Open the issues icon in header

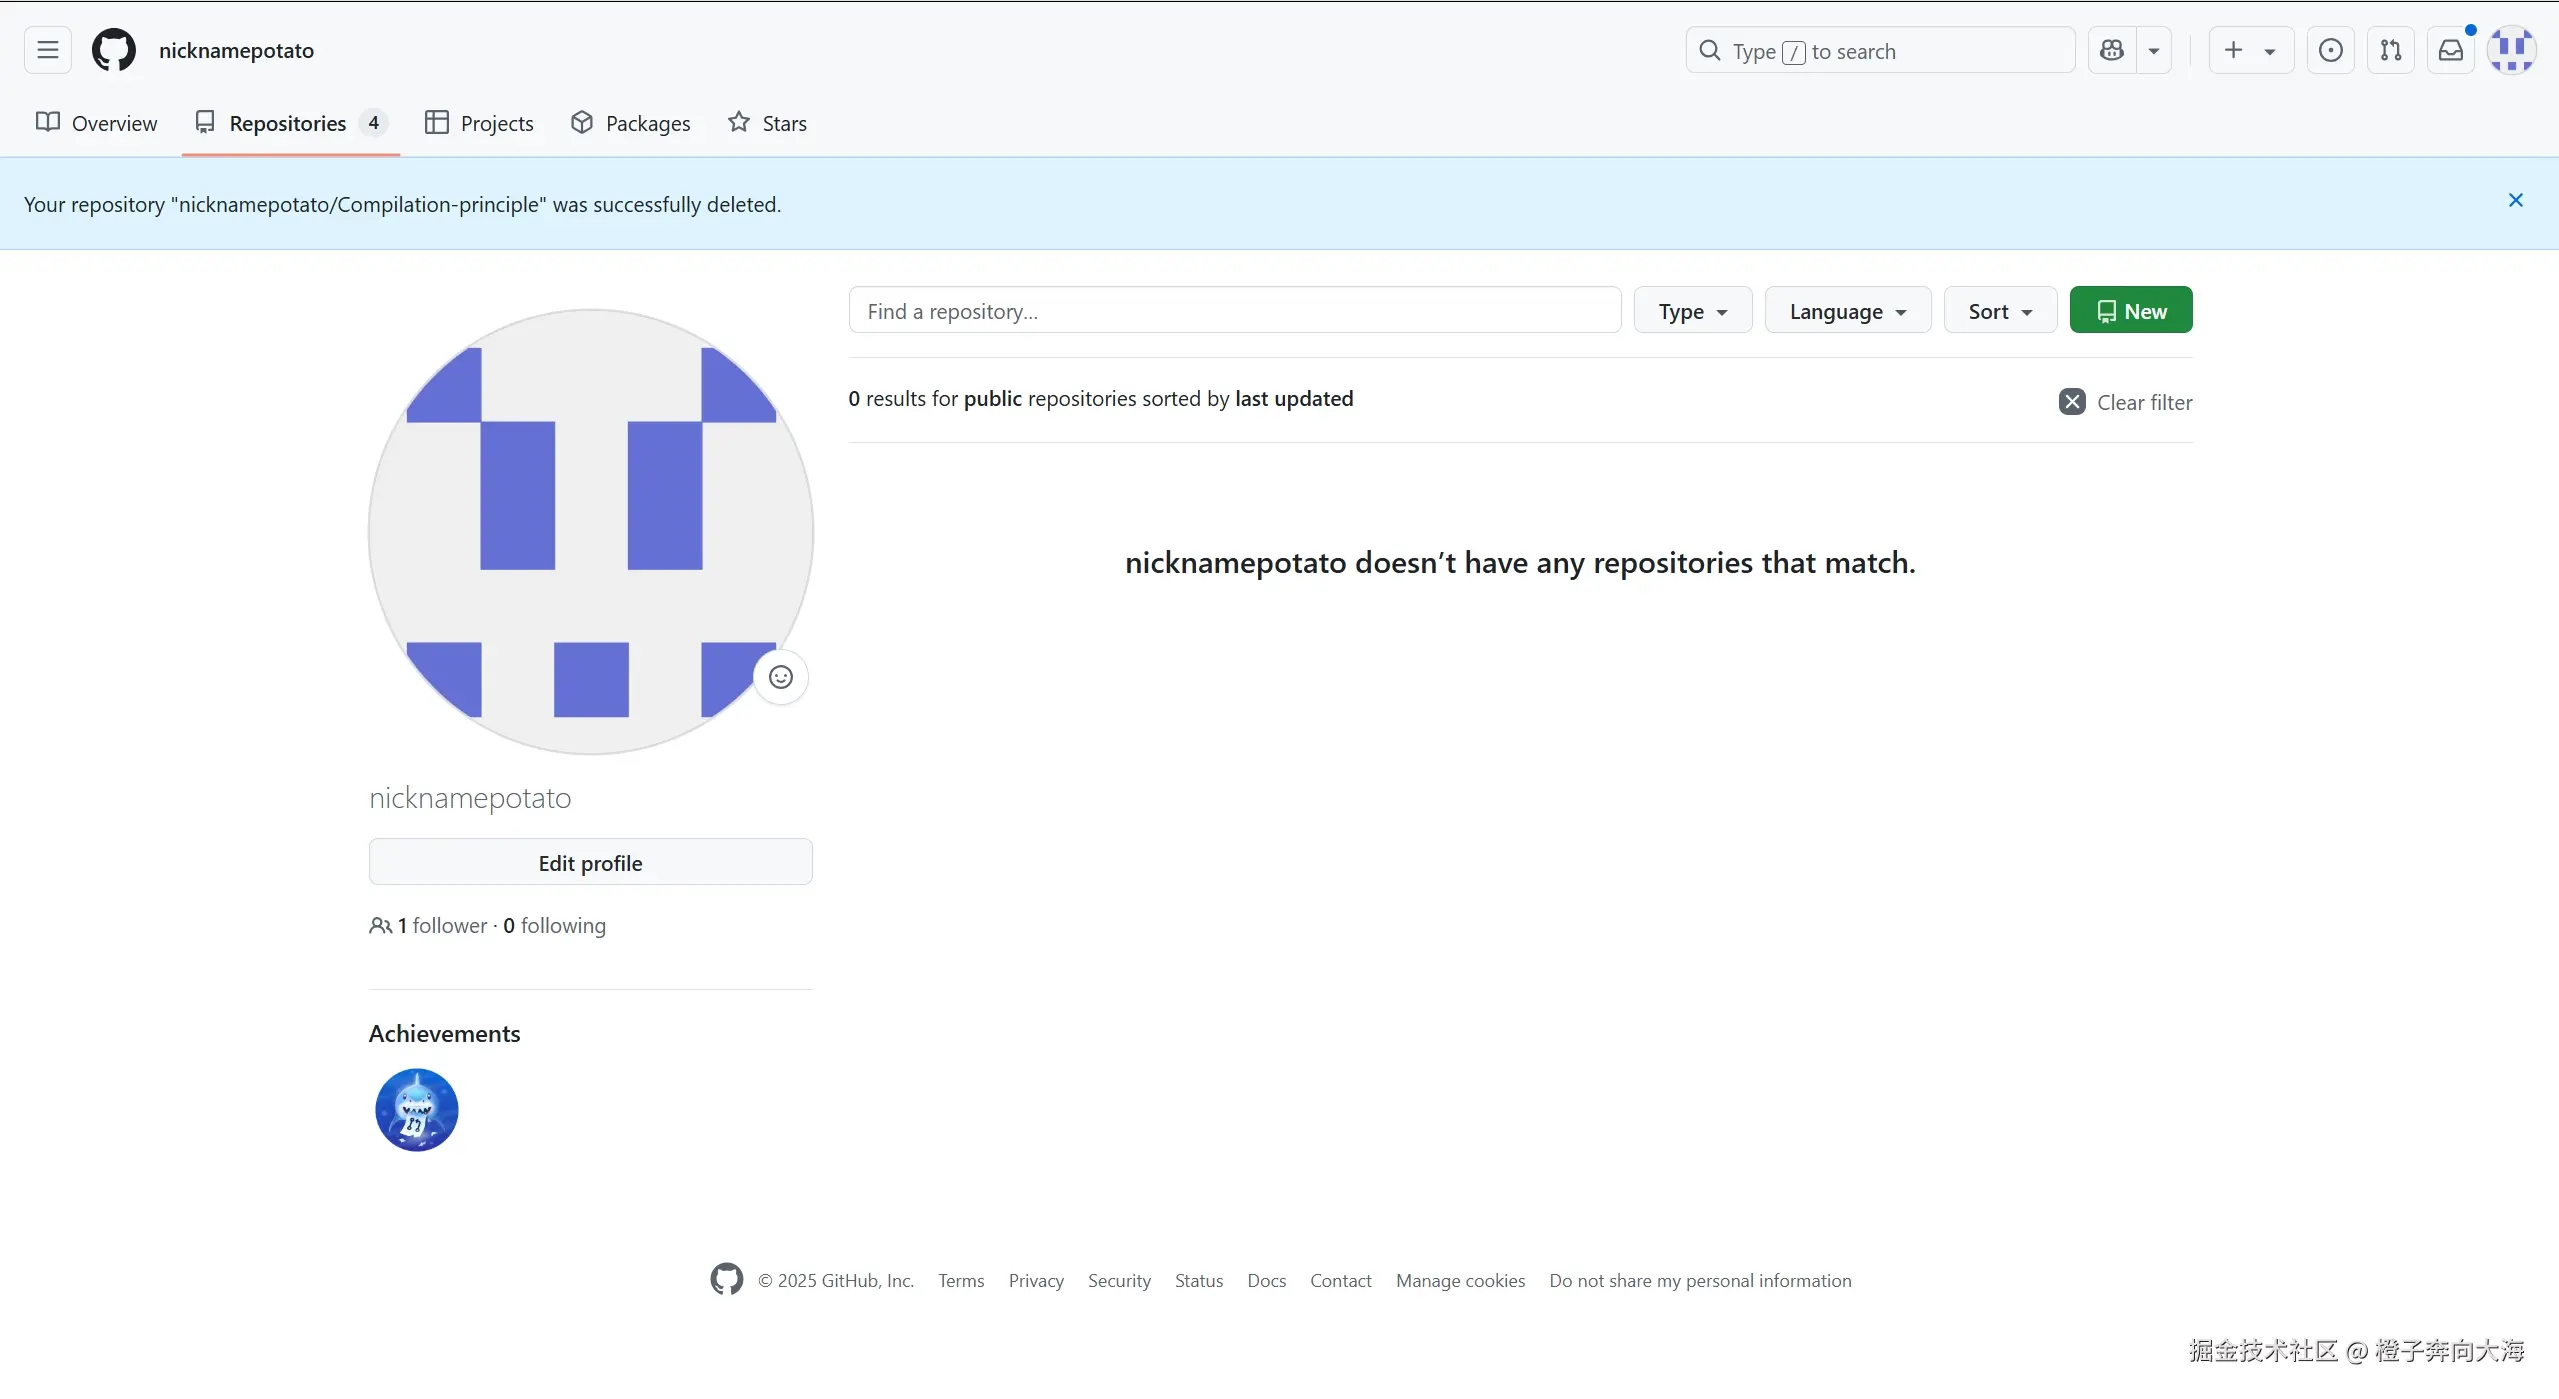pyautogui.click(x=2330, y=50)
